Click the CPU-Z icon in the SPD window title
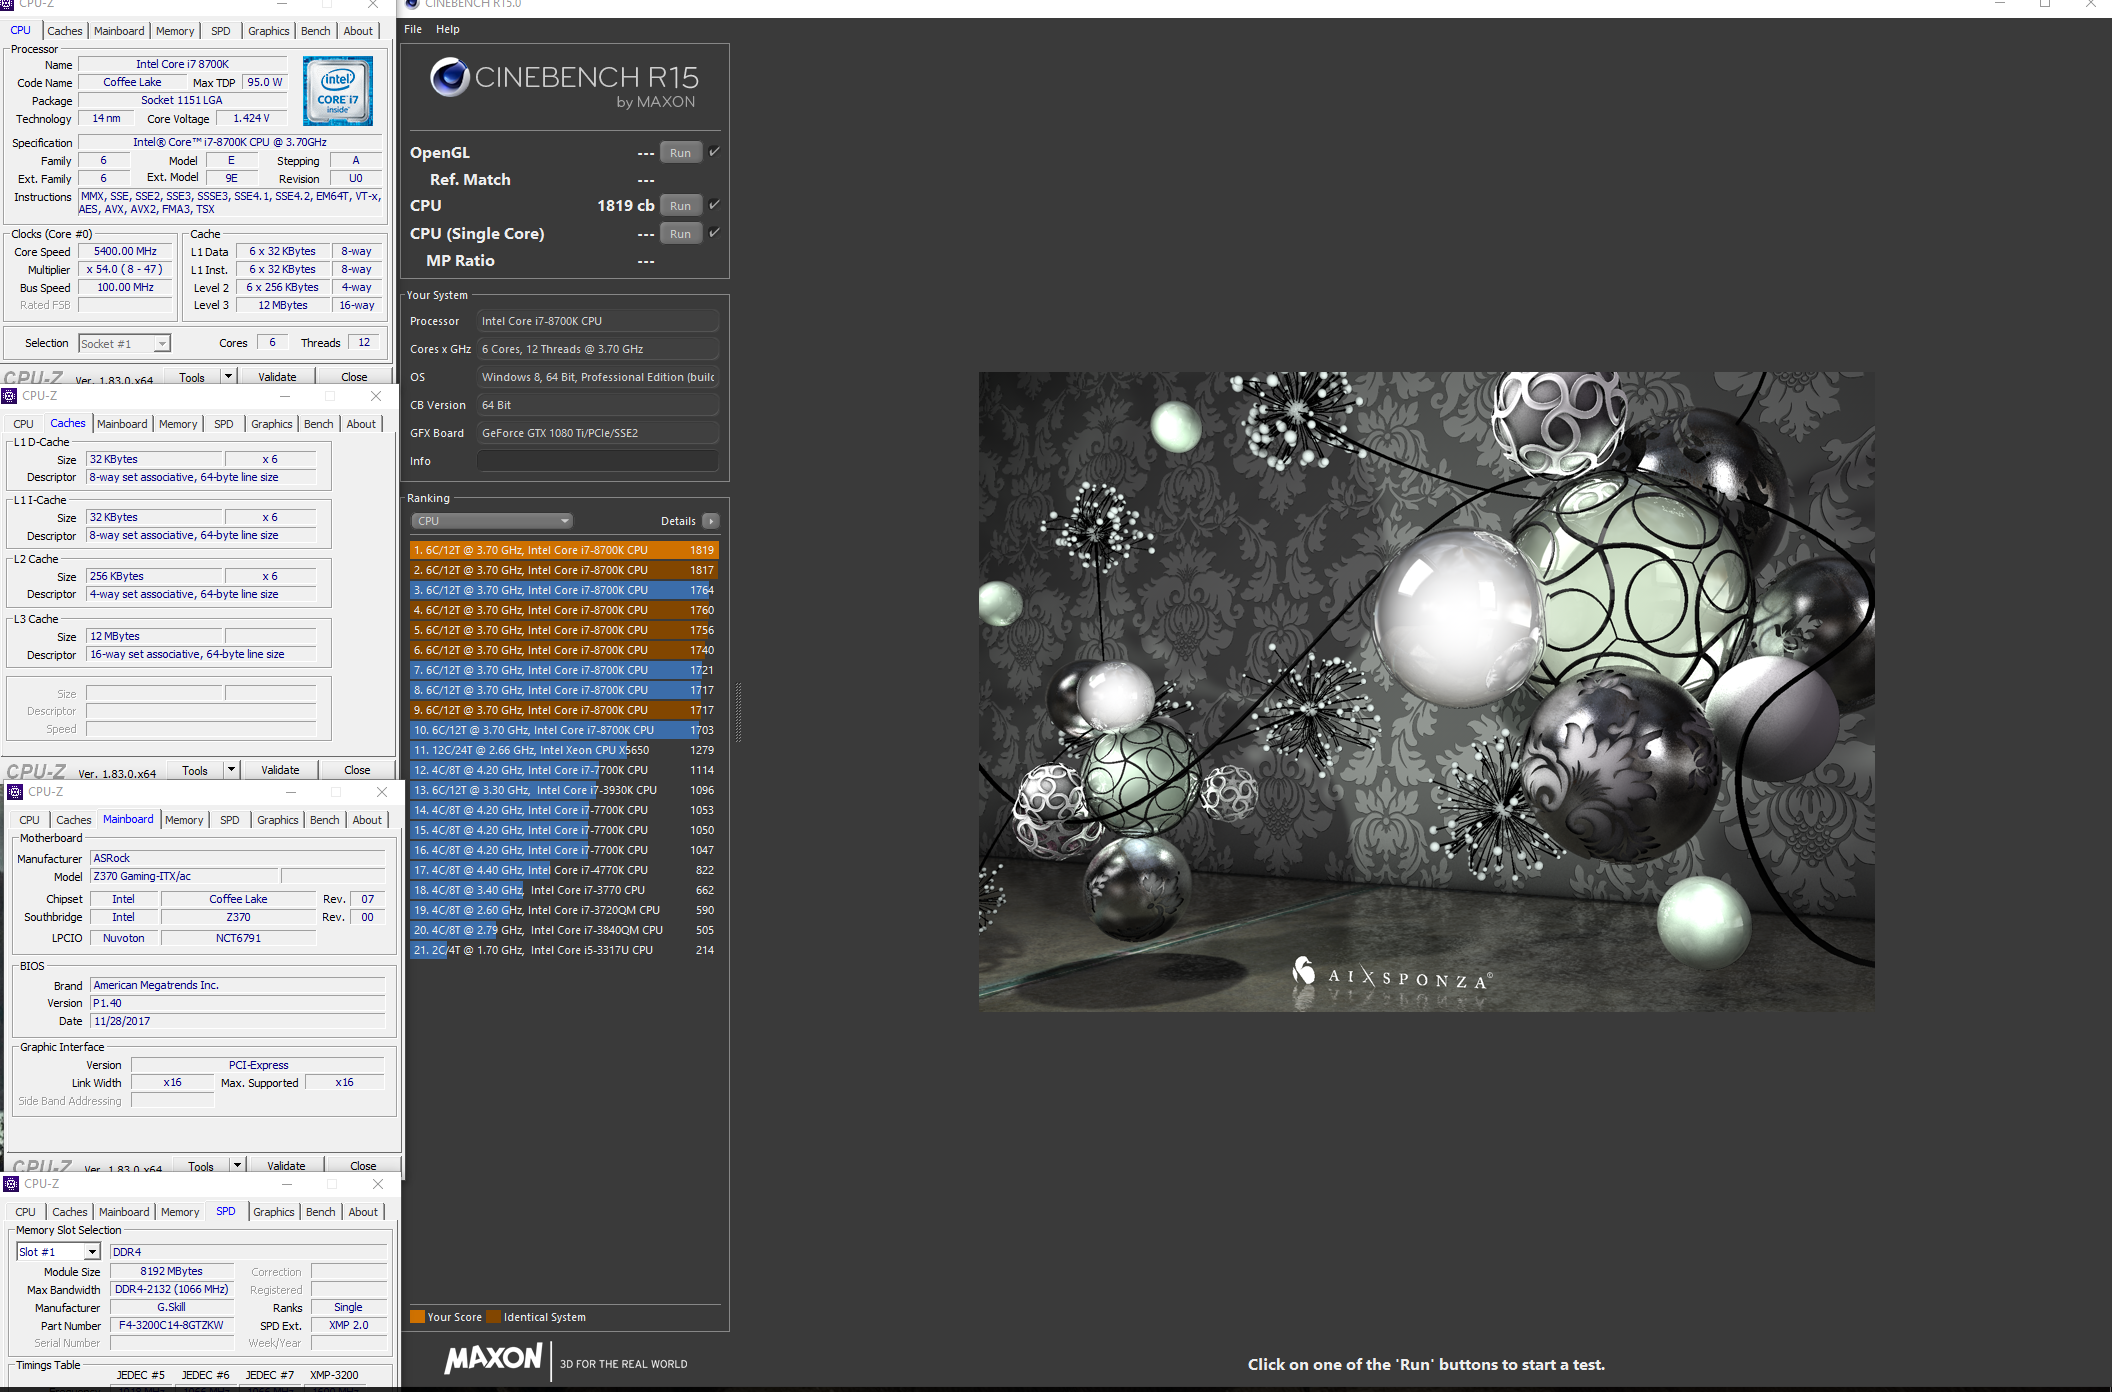Screen dimensions: 2112x1392 pos(12,1184)
